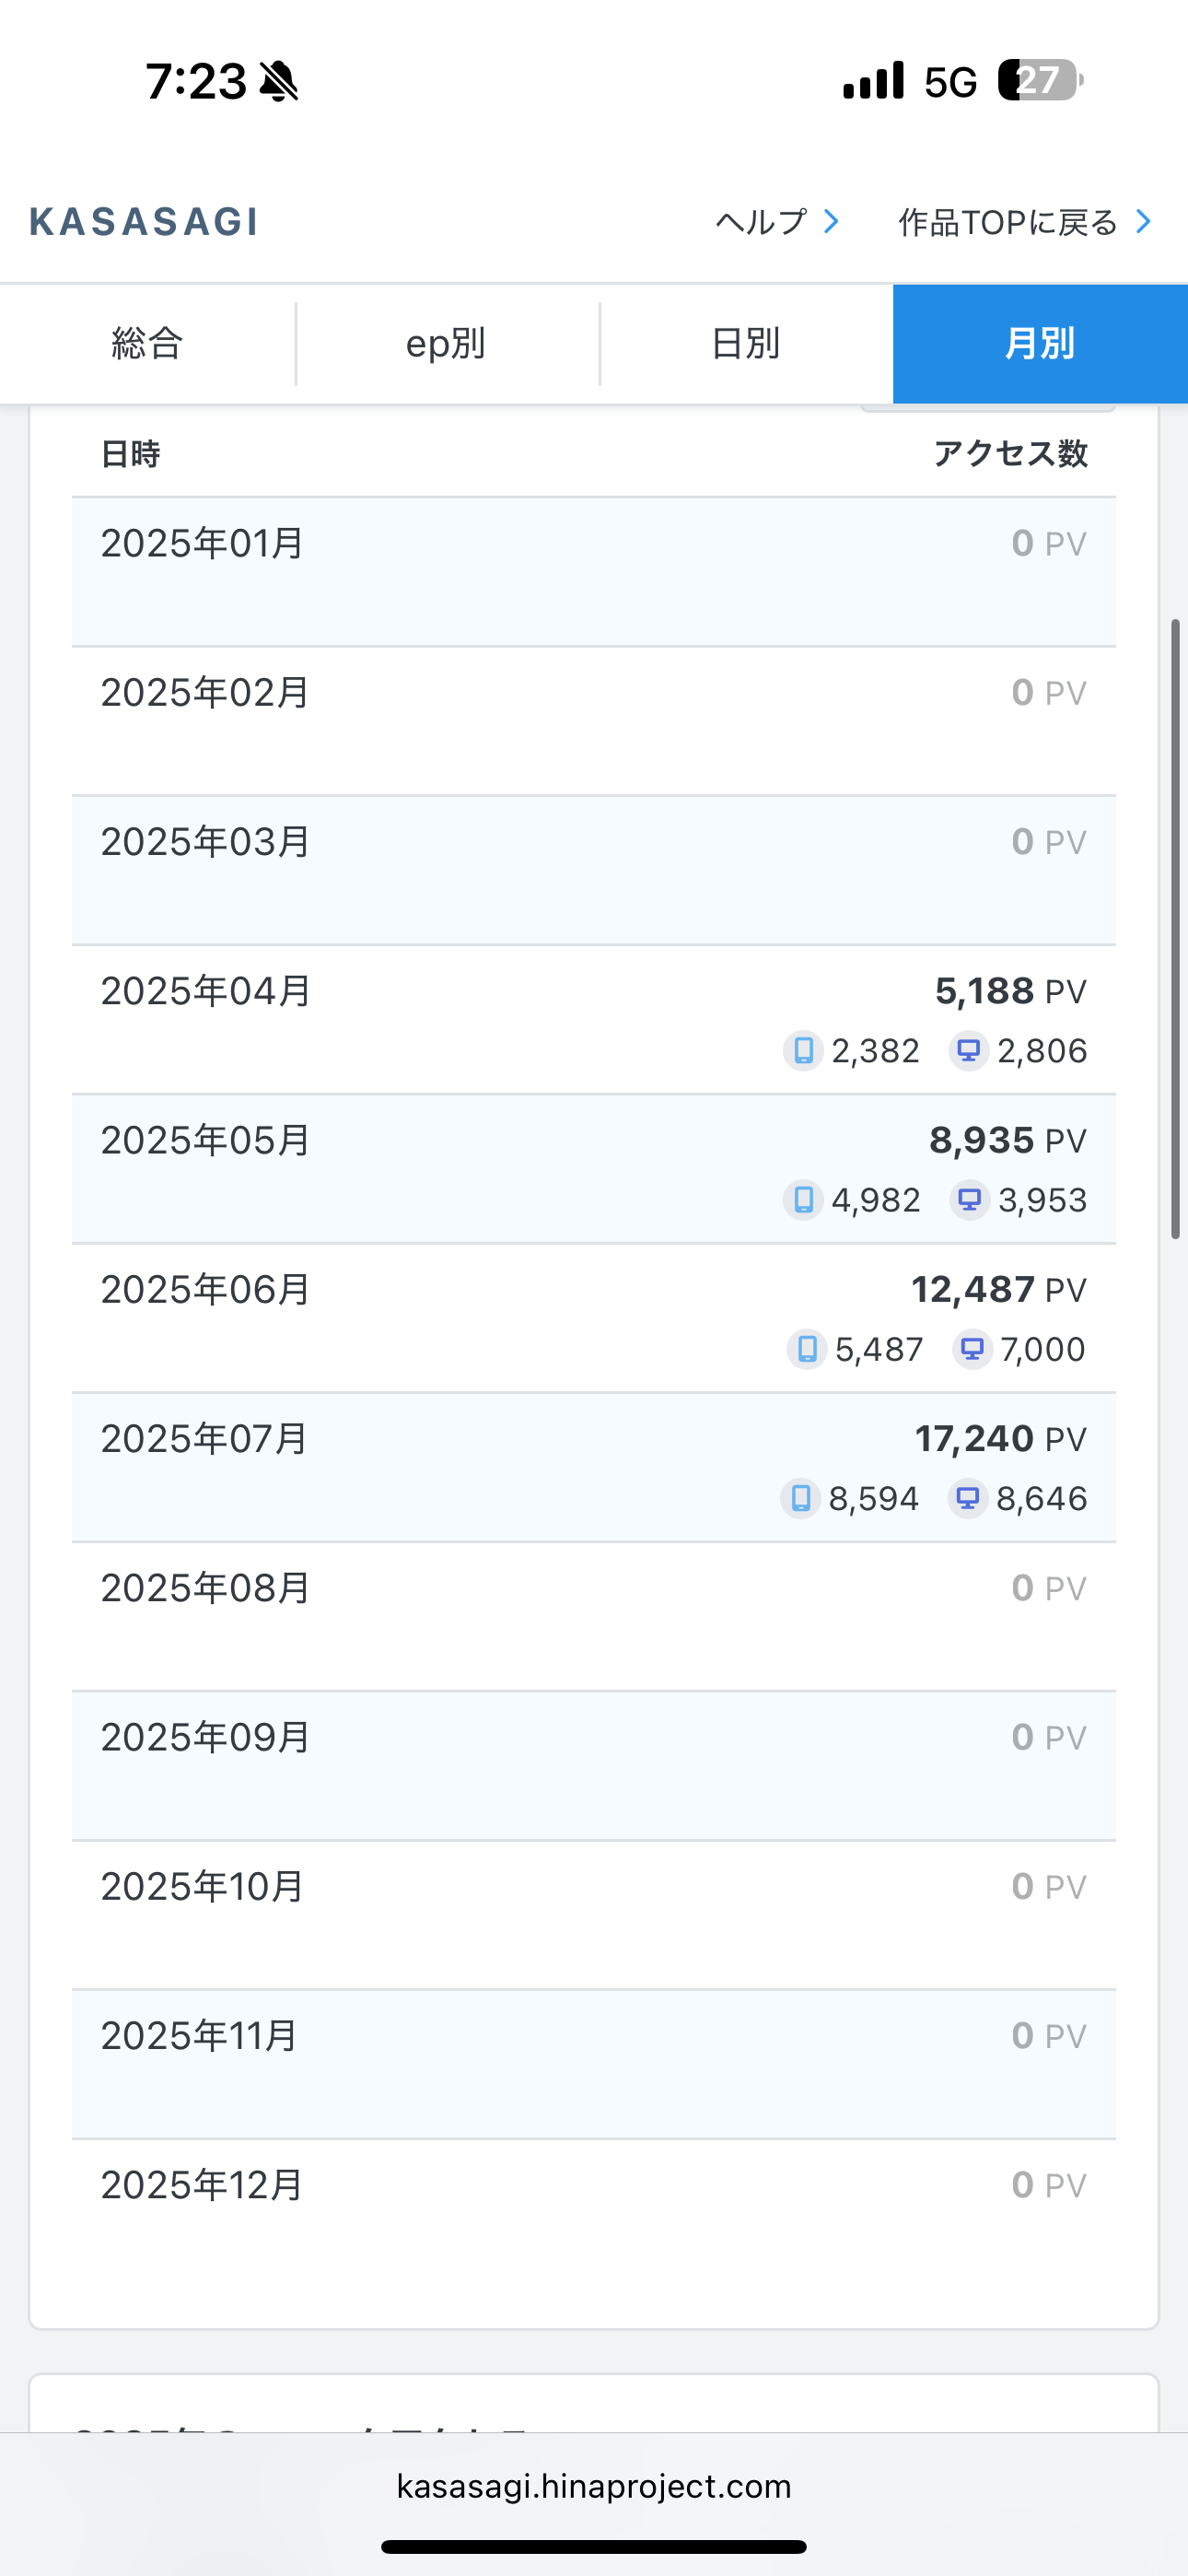Tap the silent mode bell icon in status bar
Viewport: 1188px width, 2576px height.
[x=279, y=81]
